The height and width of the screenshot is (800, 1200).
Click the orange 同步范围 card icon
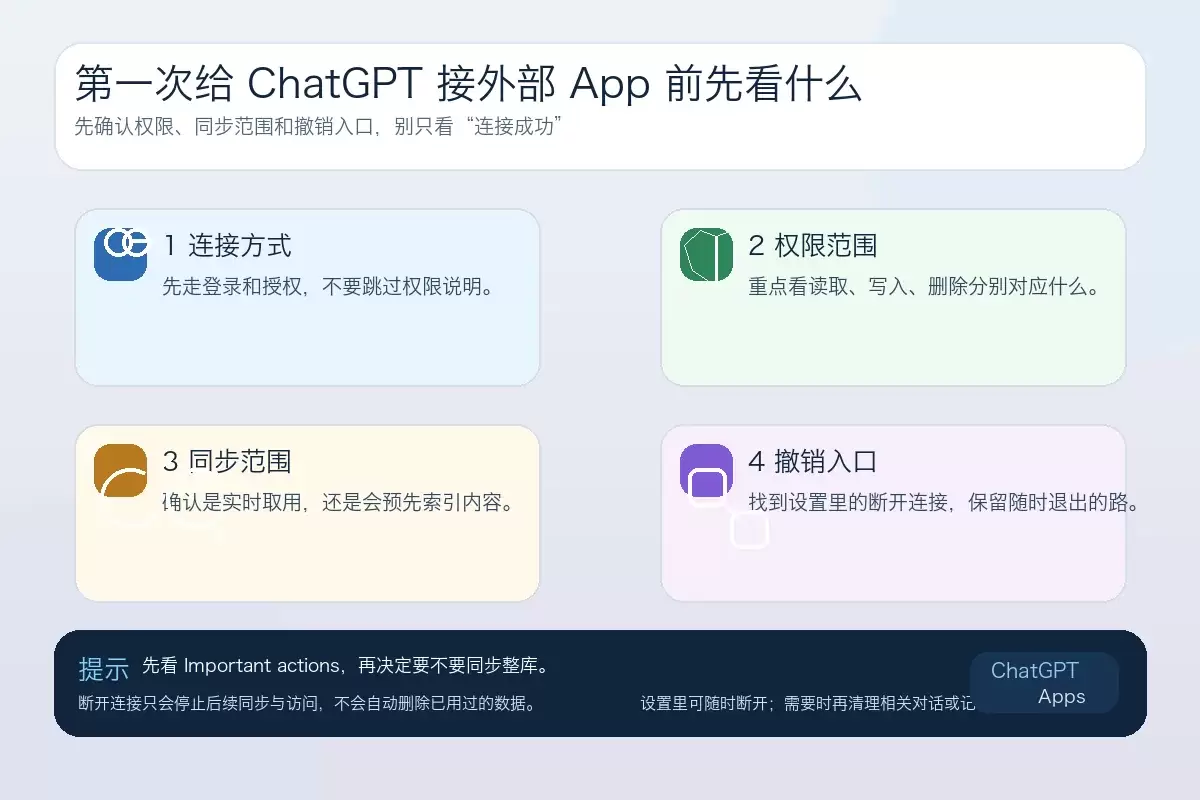[120, 470]
